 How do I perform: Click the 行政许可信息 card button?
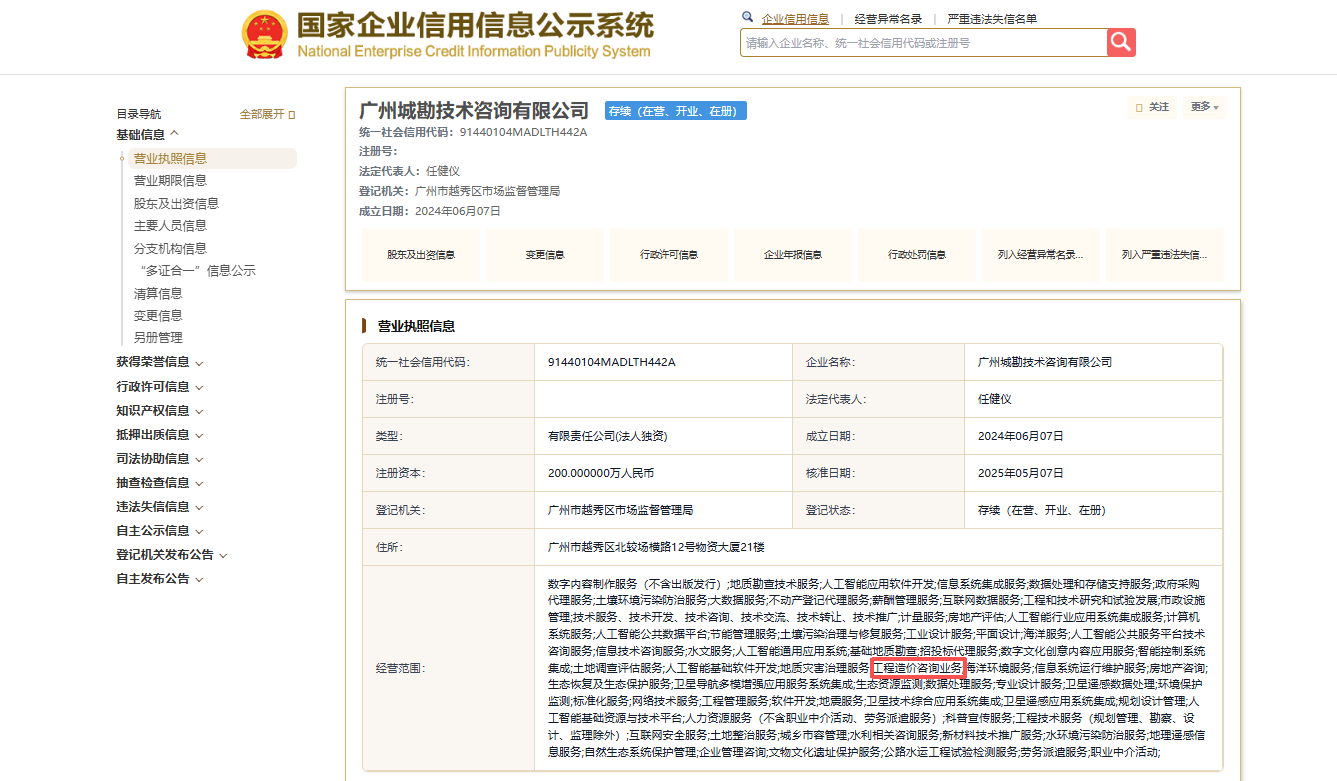click(669, 255)
